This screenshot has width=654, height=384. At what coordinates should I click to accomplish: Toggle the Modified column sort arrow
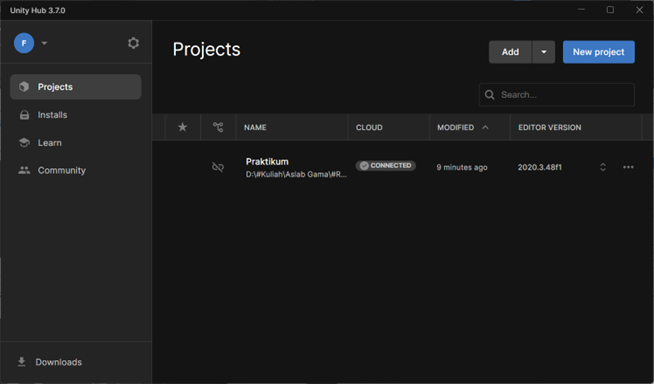pos(485,127)
